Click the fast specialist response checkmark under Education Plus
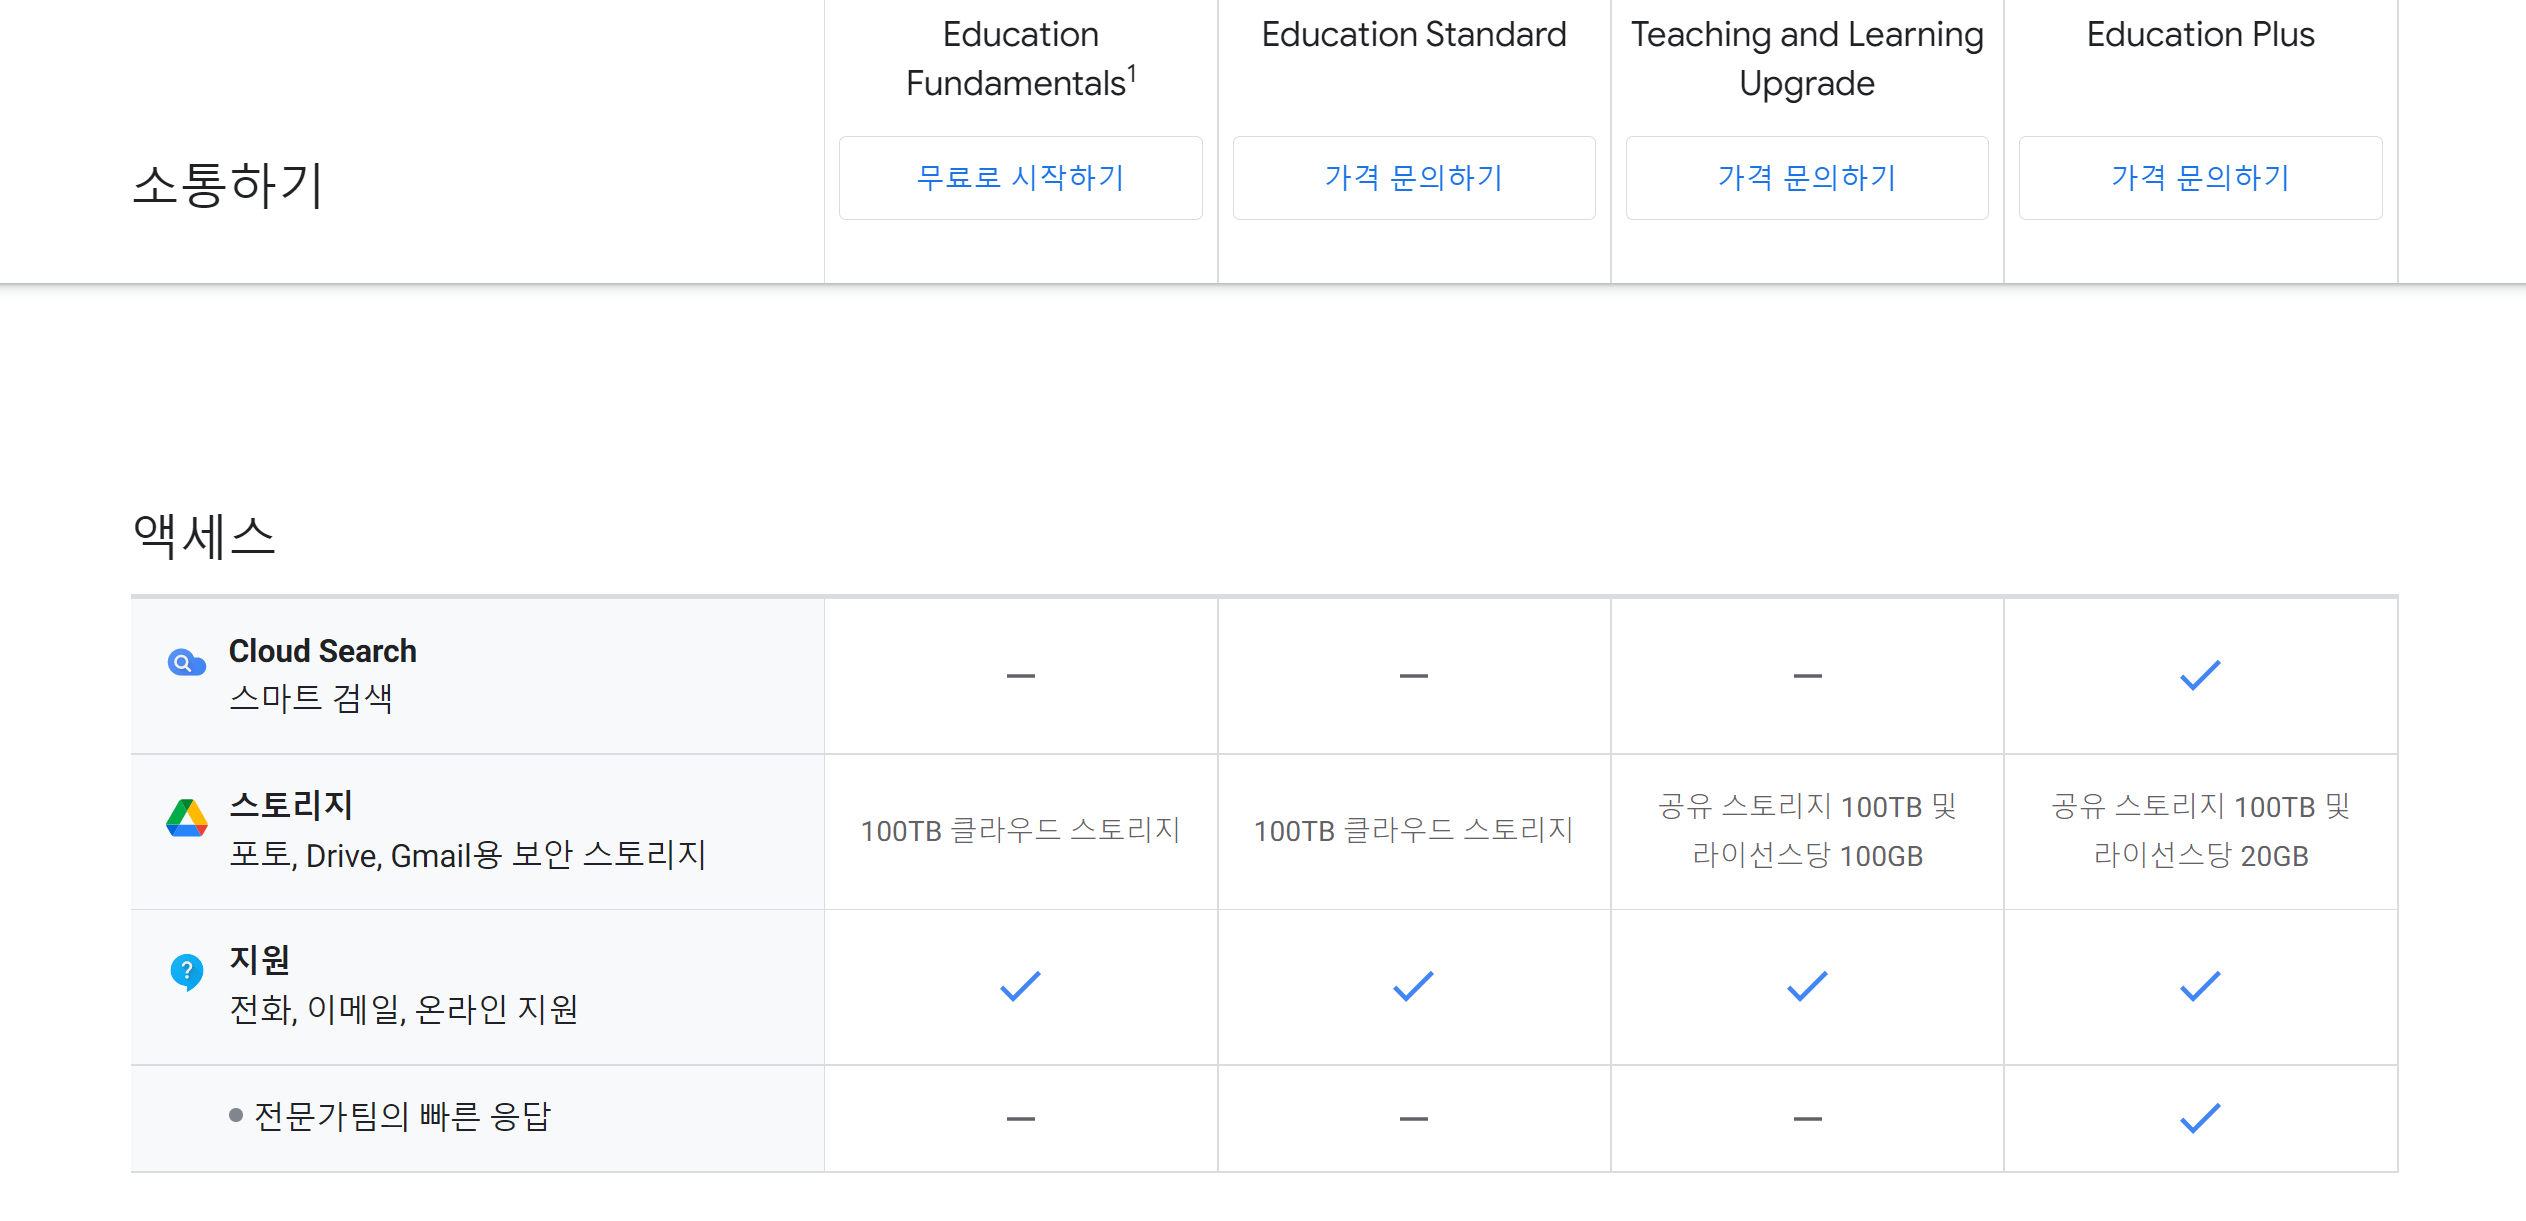The height and width of the screenshot is (1221, 2526). [x=2200, y=1118]
